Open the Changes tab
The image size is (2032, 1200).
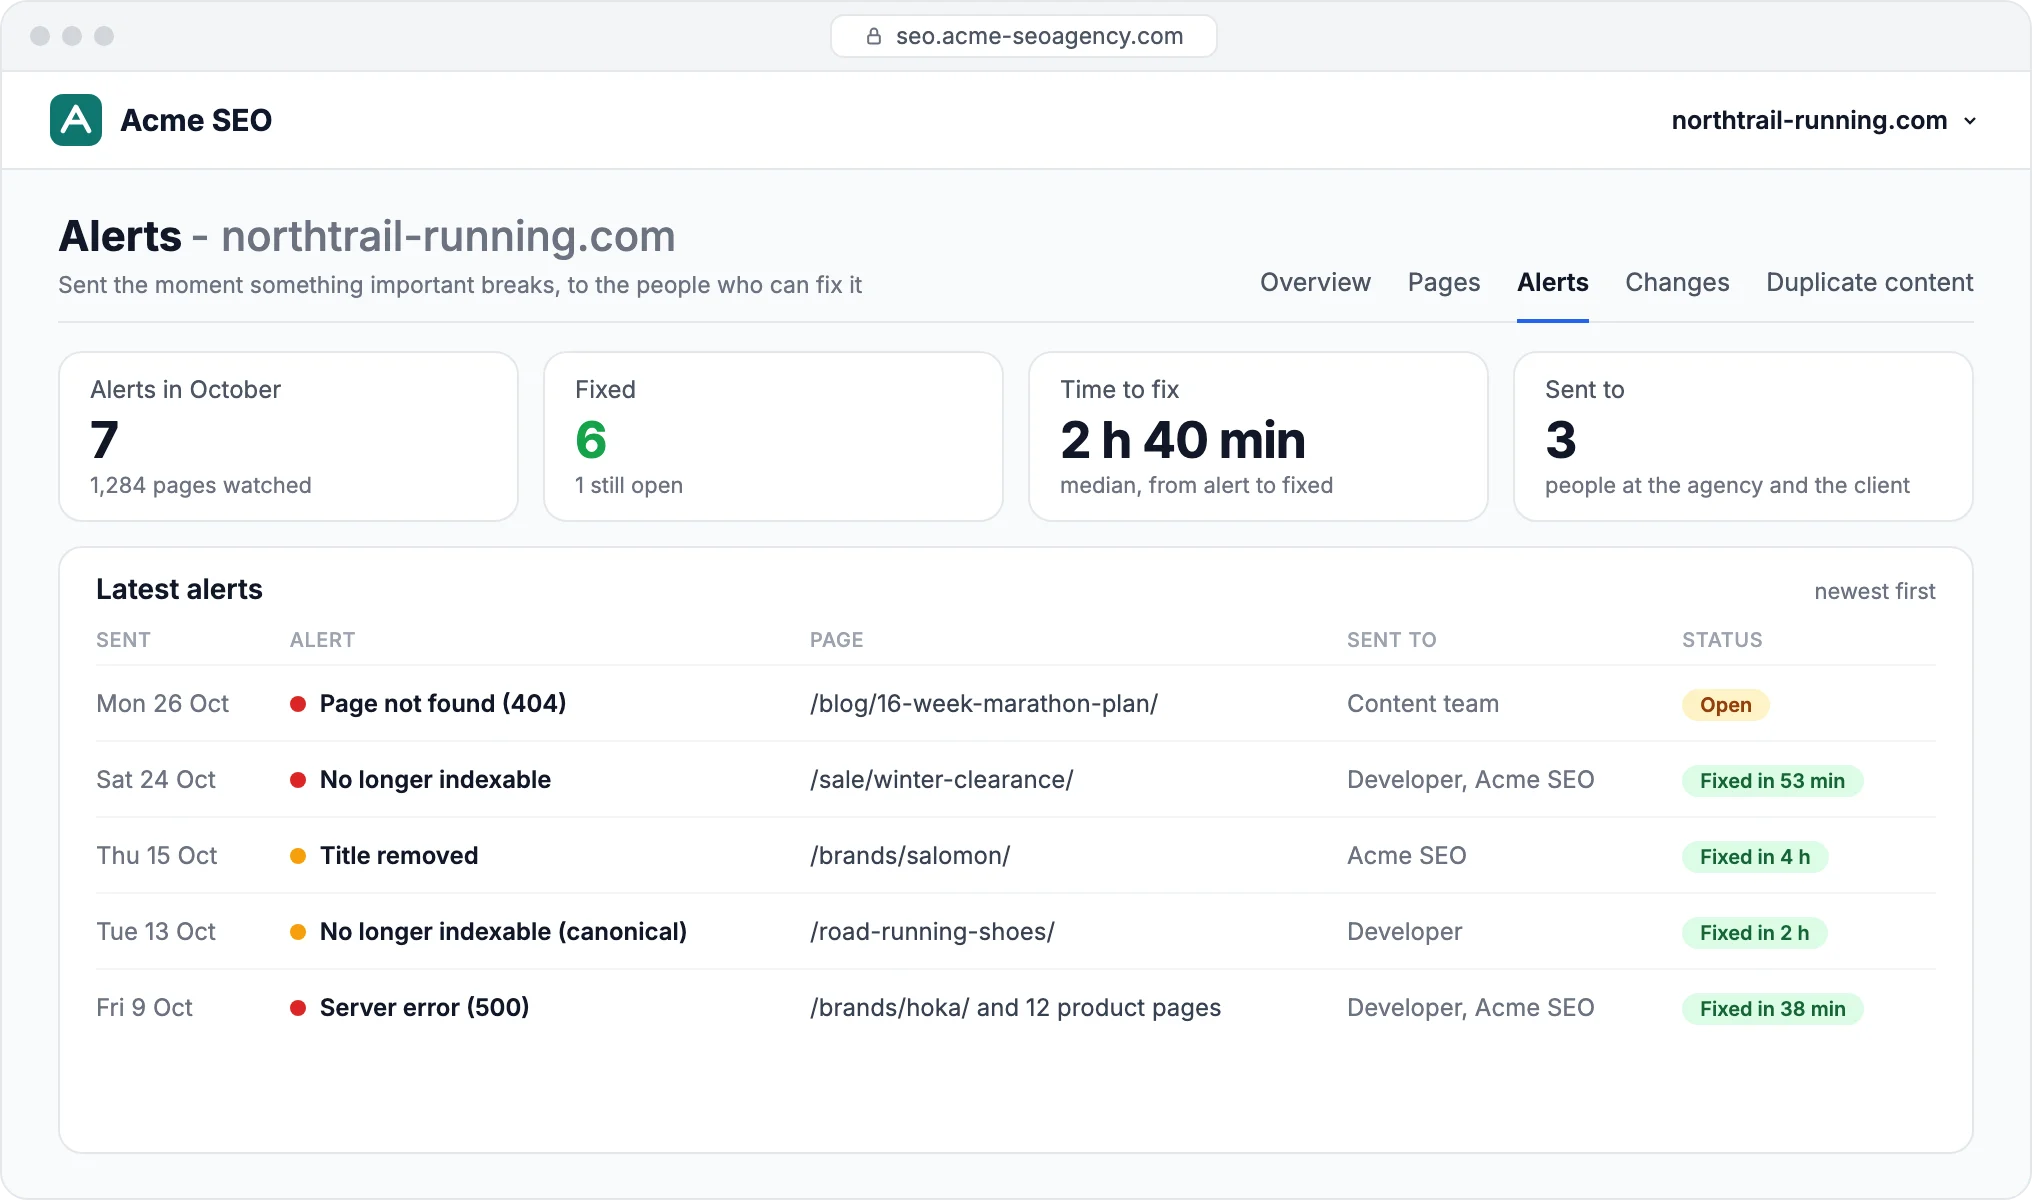coord(1677,283)
